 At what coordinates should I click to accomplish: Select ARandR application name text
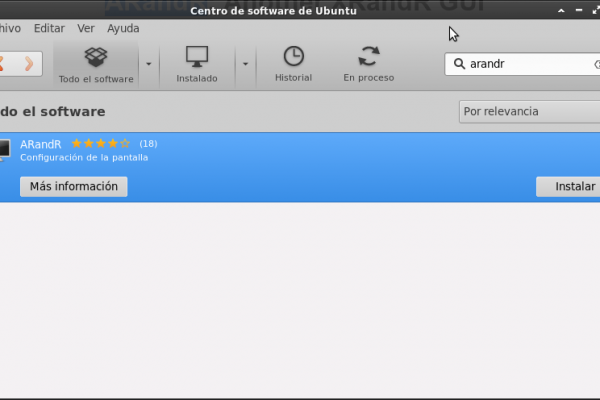[41, 144]
